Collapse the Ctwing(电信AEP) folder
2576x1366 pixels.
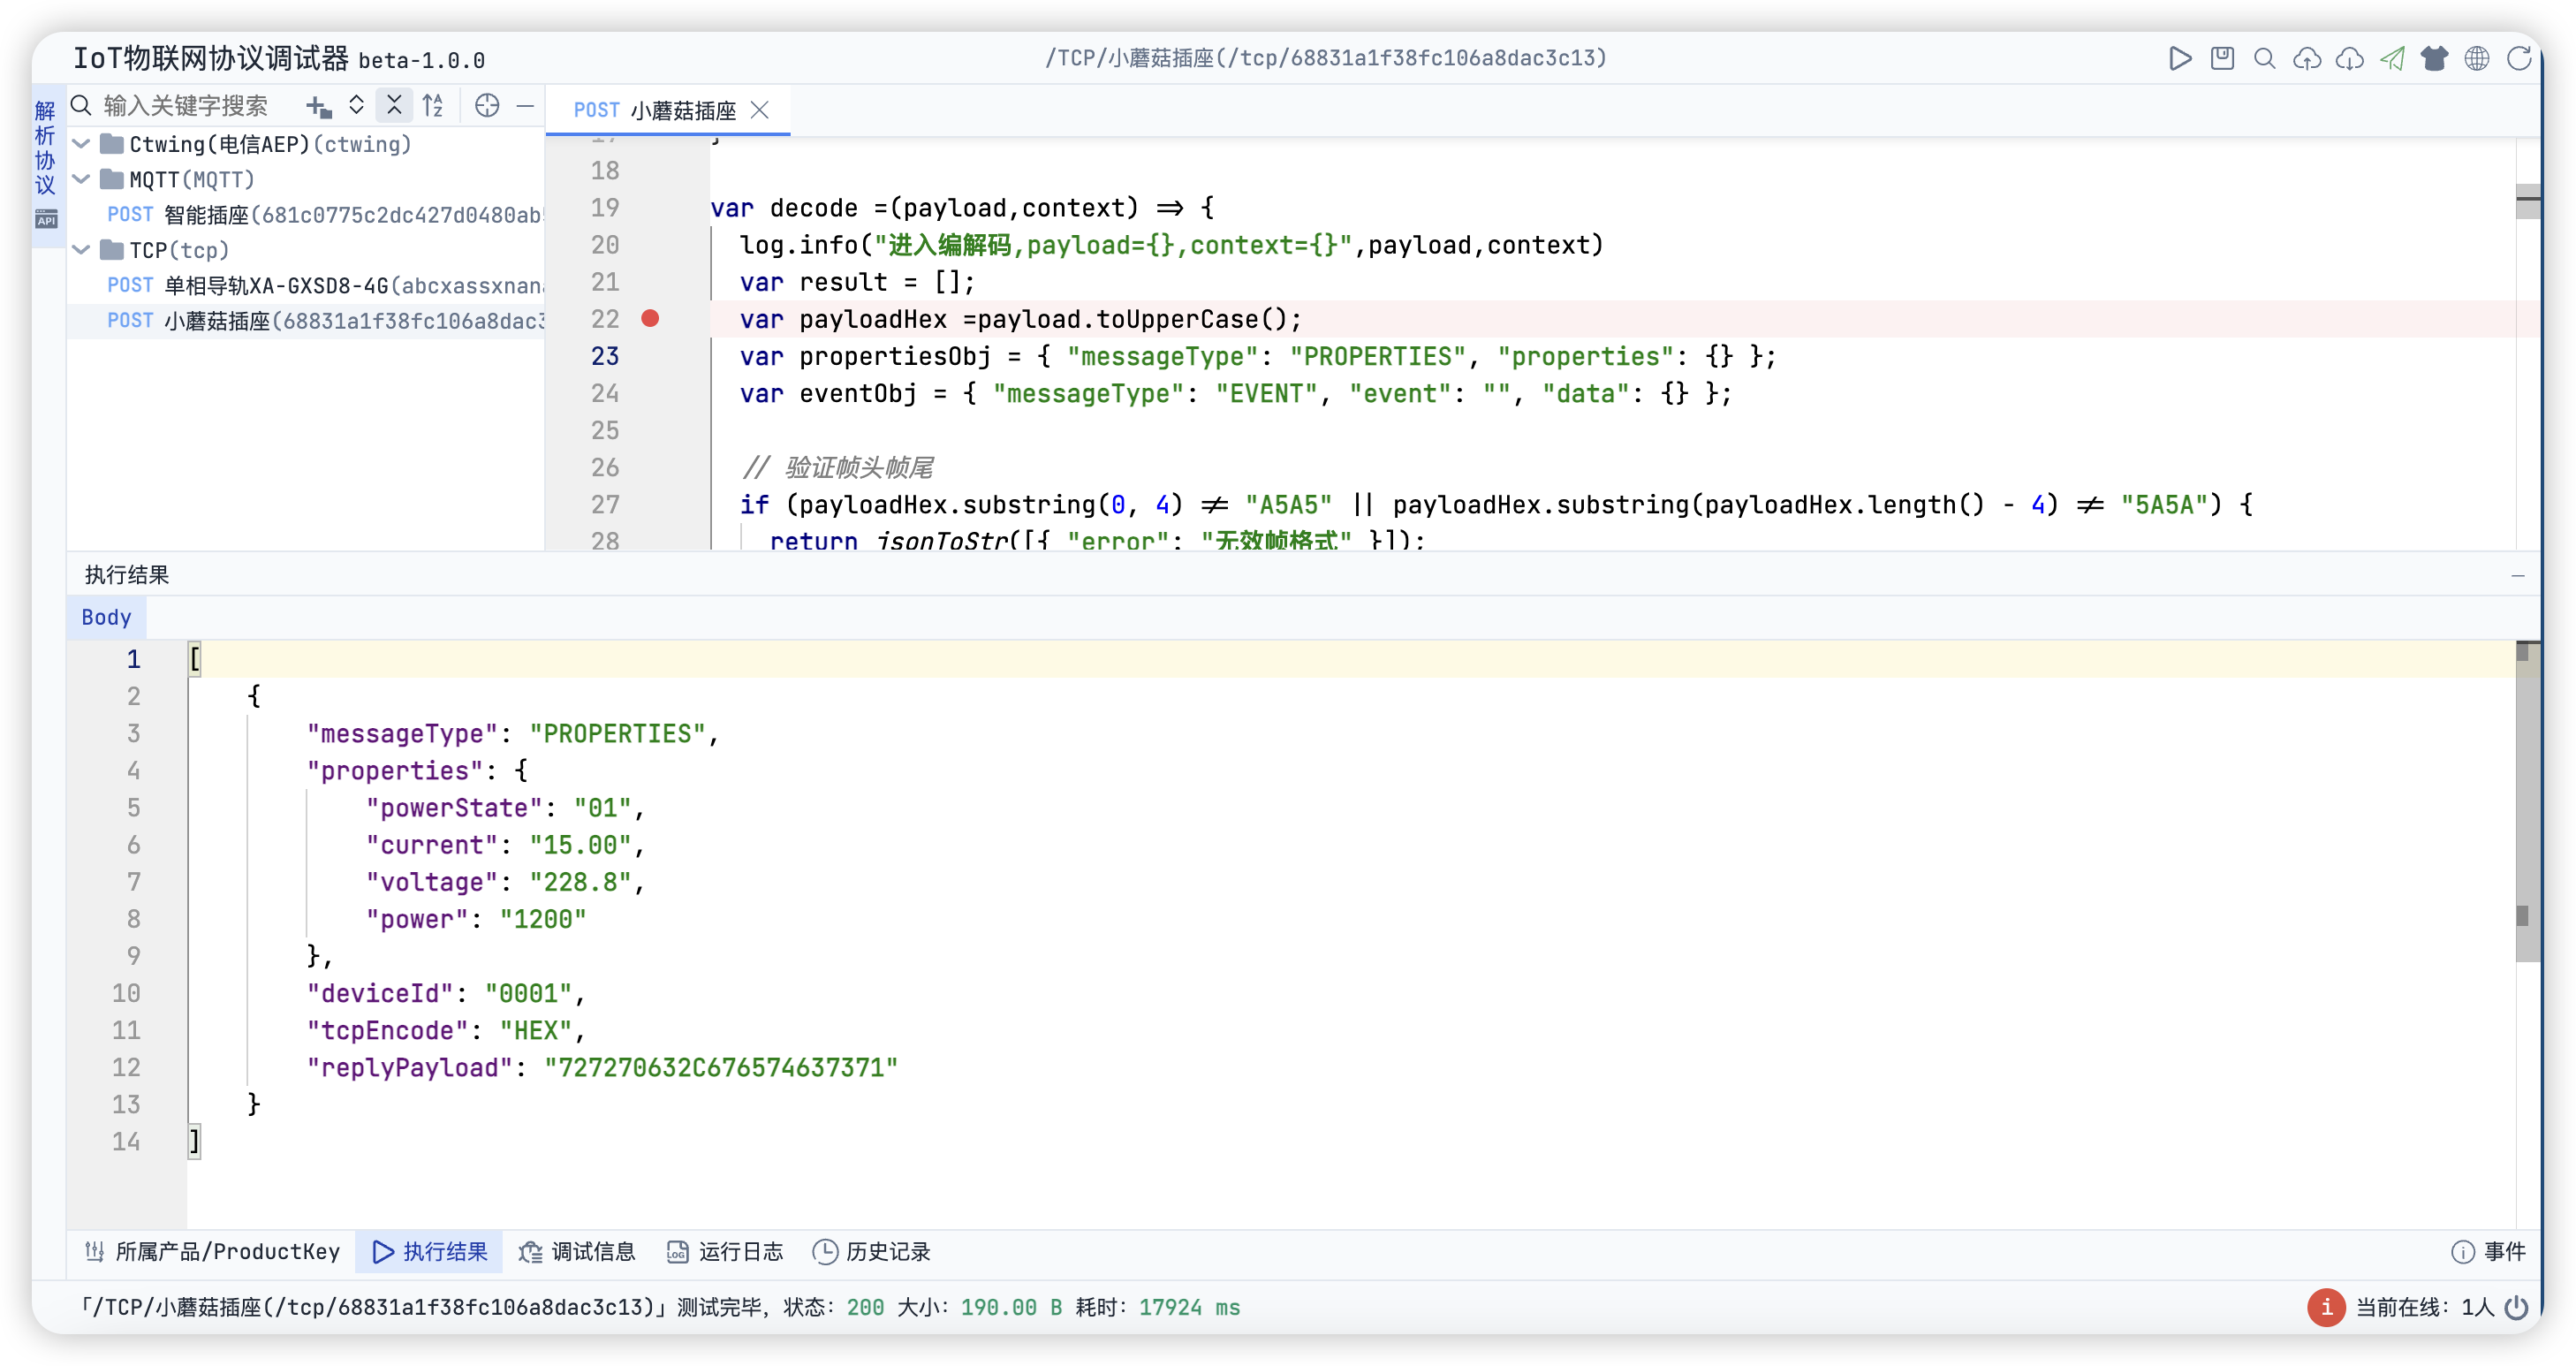(82, 144)
